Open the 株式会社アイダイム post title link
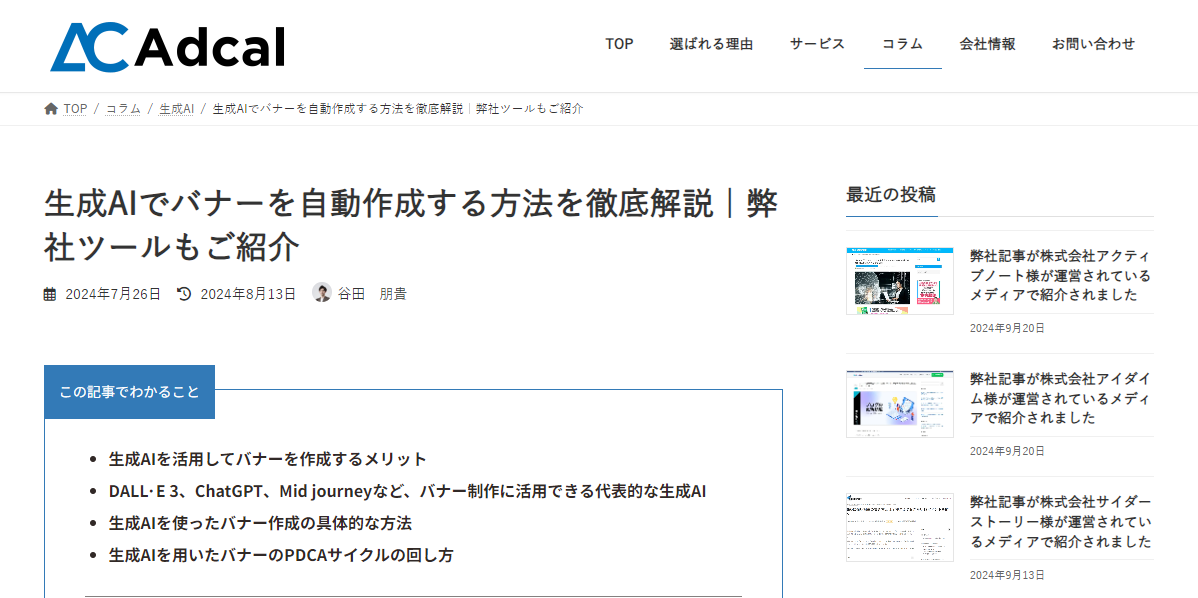Viewport: 1198px width, 598px height. click(x=1060, y=399)
